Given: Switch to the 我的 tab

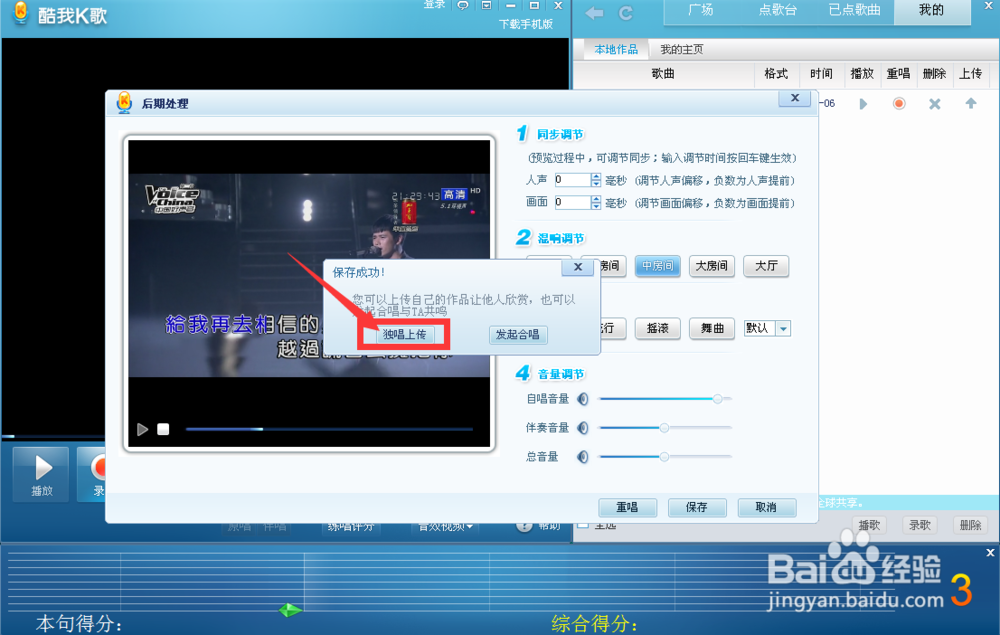Looking at the screenshot, I should (931, 11).
